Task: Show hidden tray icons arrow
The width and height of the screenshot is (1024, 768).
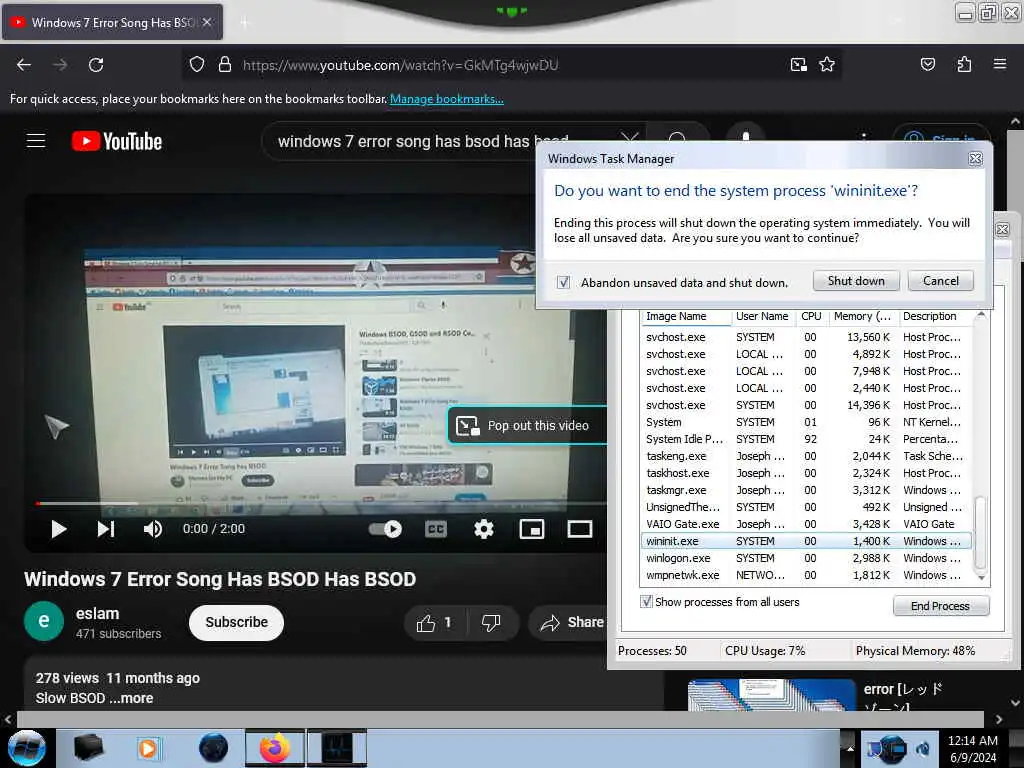Action: (x=850, y=749)
